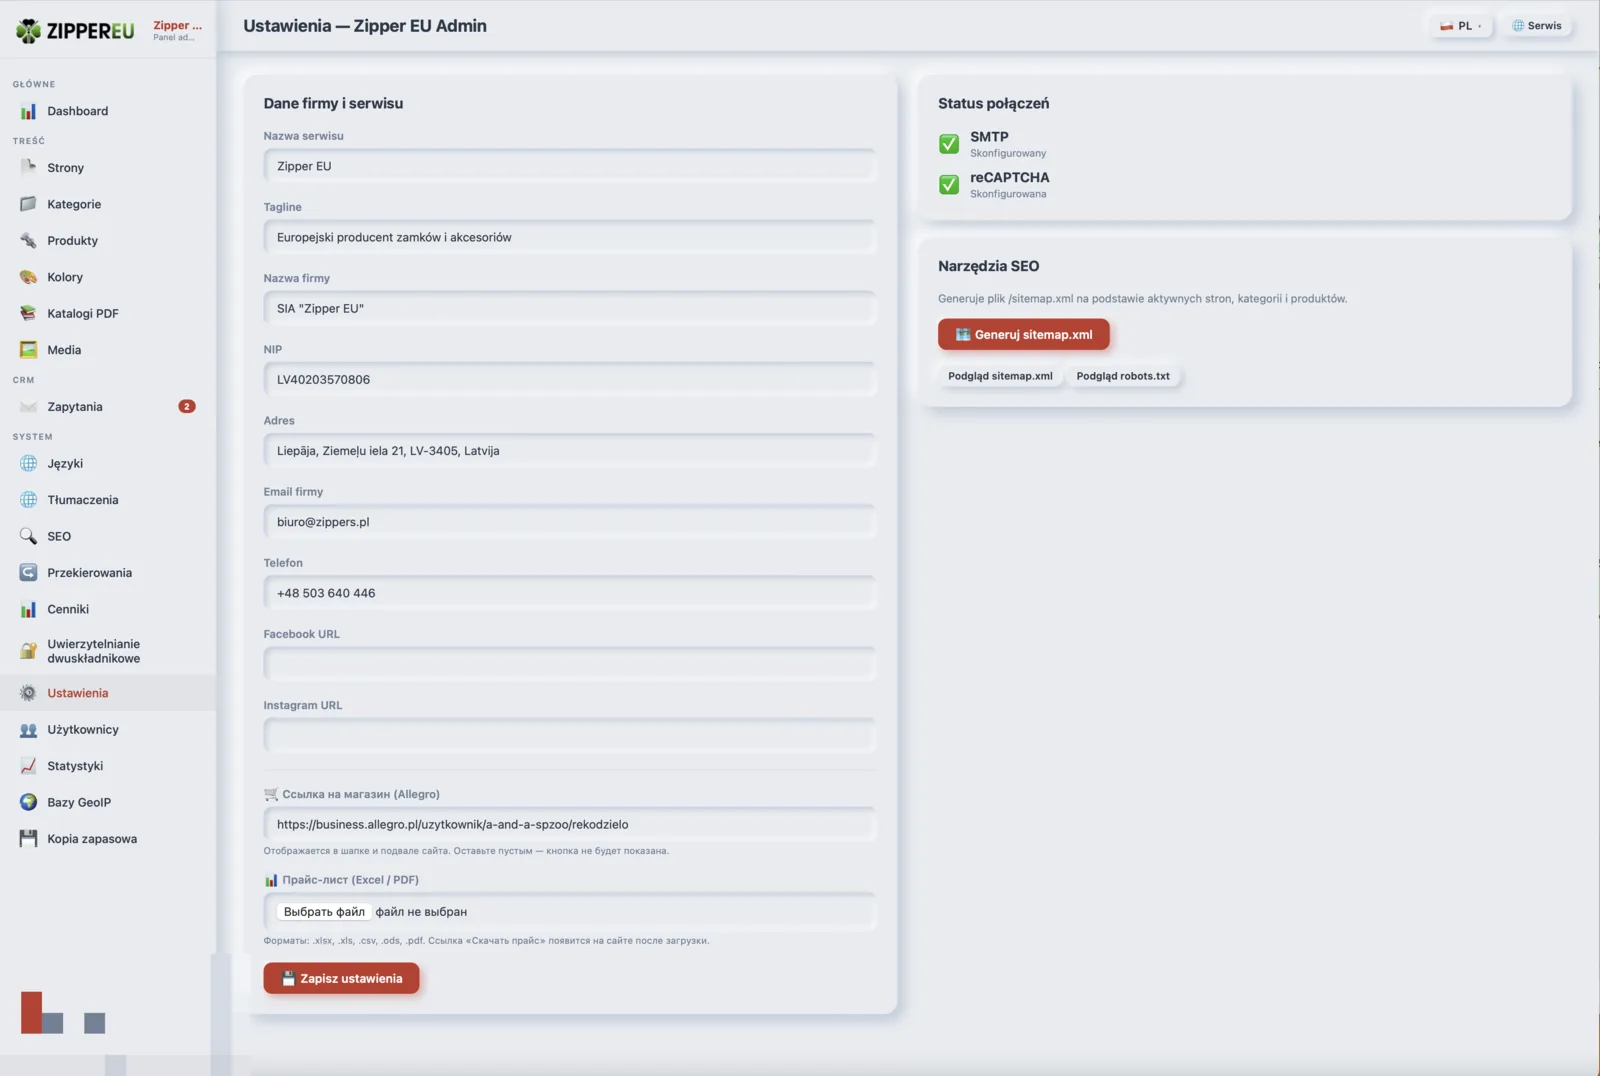Click the Katalogi PDF books icon
1600x1076 pixels.
click(x=28, y=313)
